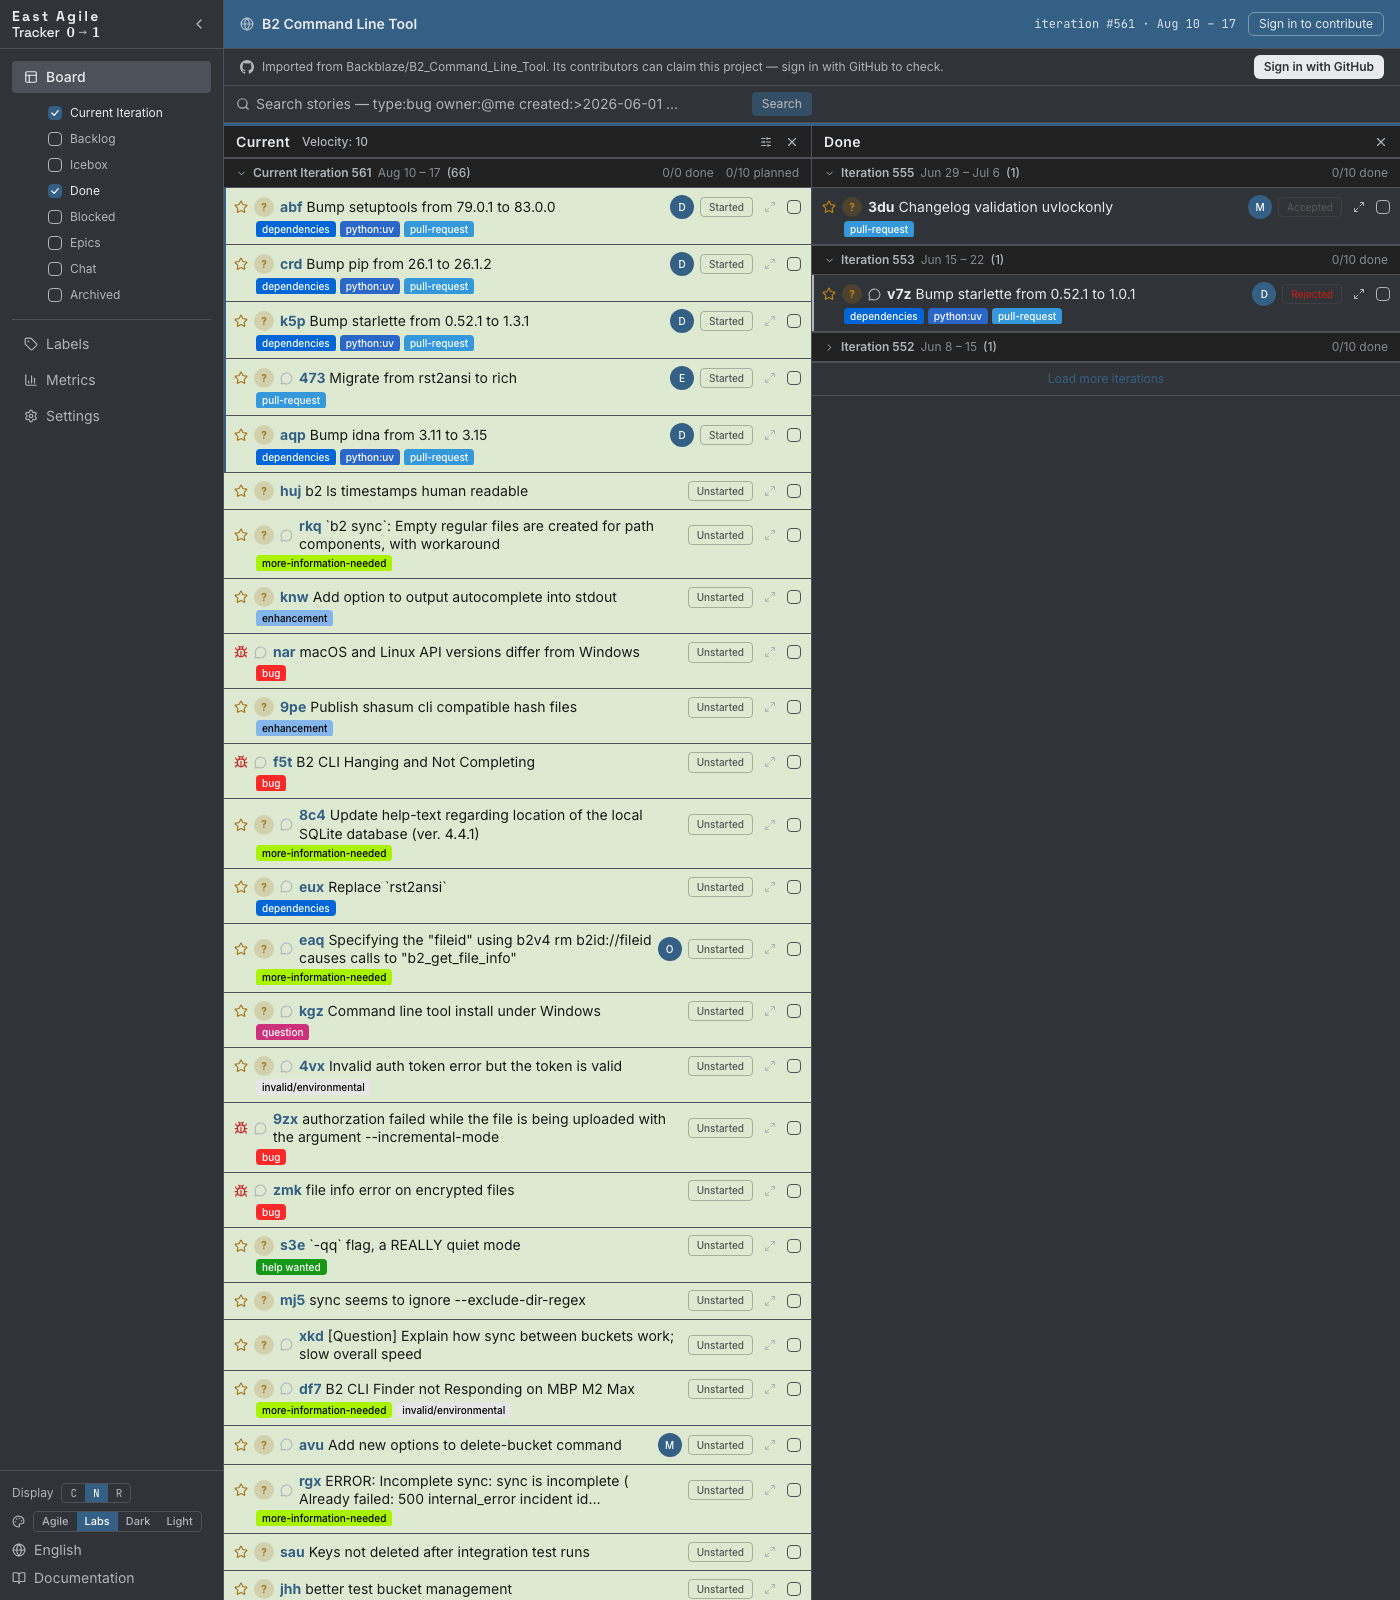Open comments on 'v7z Bump starlette' story
Viewport: 1400px width, 1600px height.
click(x=874, y=295)
